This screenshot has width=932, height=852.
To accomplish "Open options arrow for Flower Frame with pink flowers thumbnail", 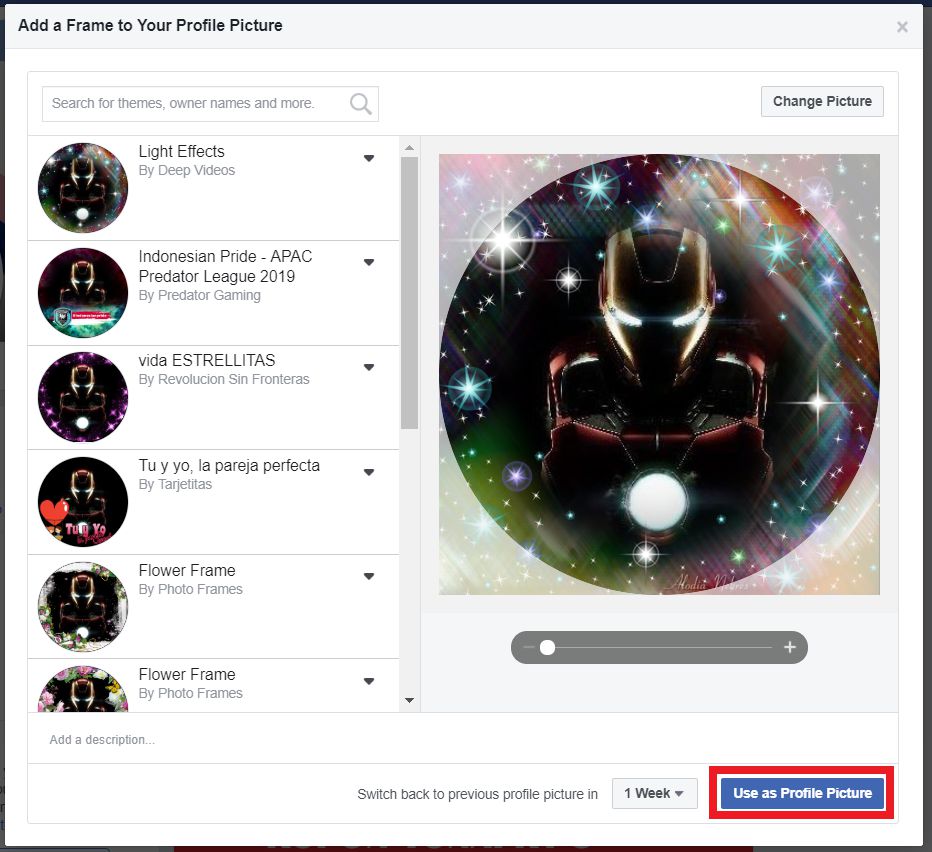I will tap(369, 681).
